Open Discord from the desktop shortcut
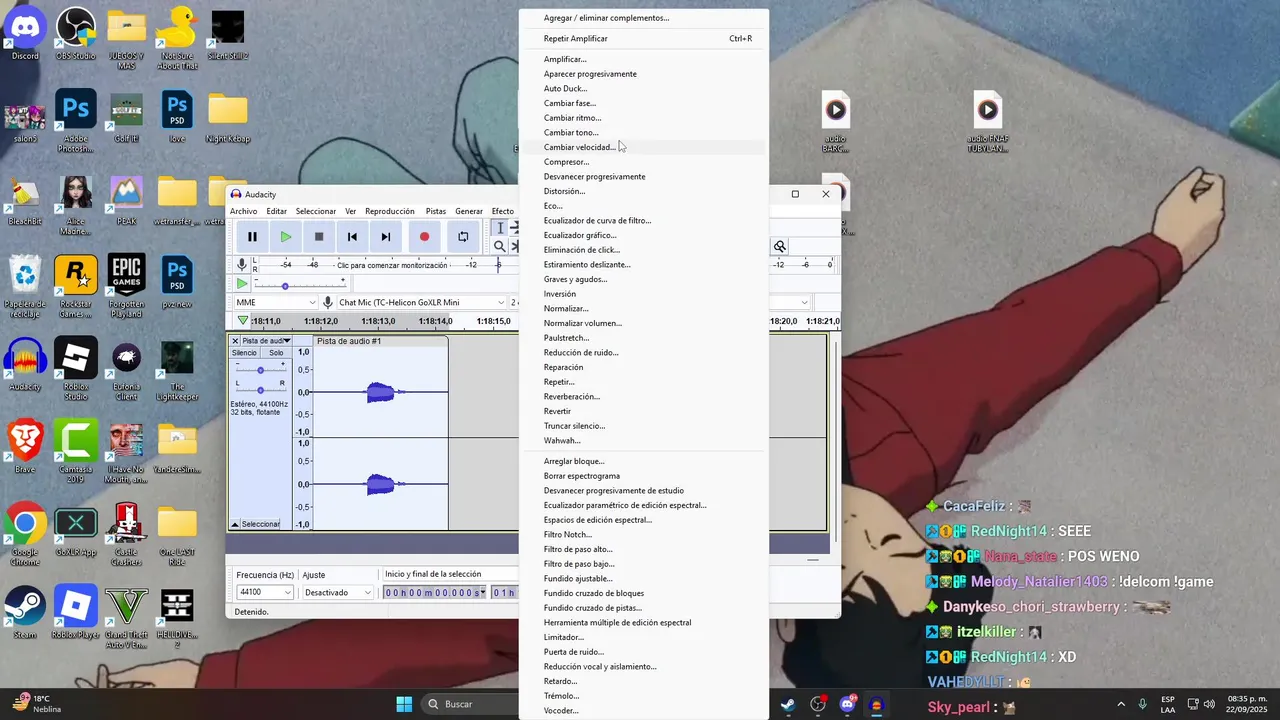1280x720 pixels. click(25, 34)
